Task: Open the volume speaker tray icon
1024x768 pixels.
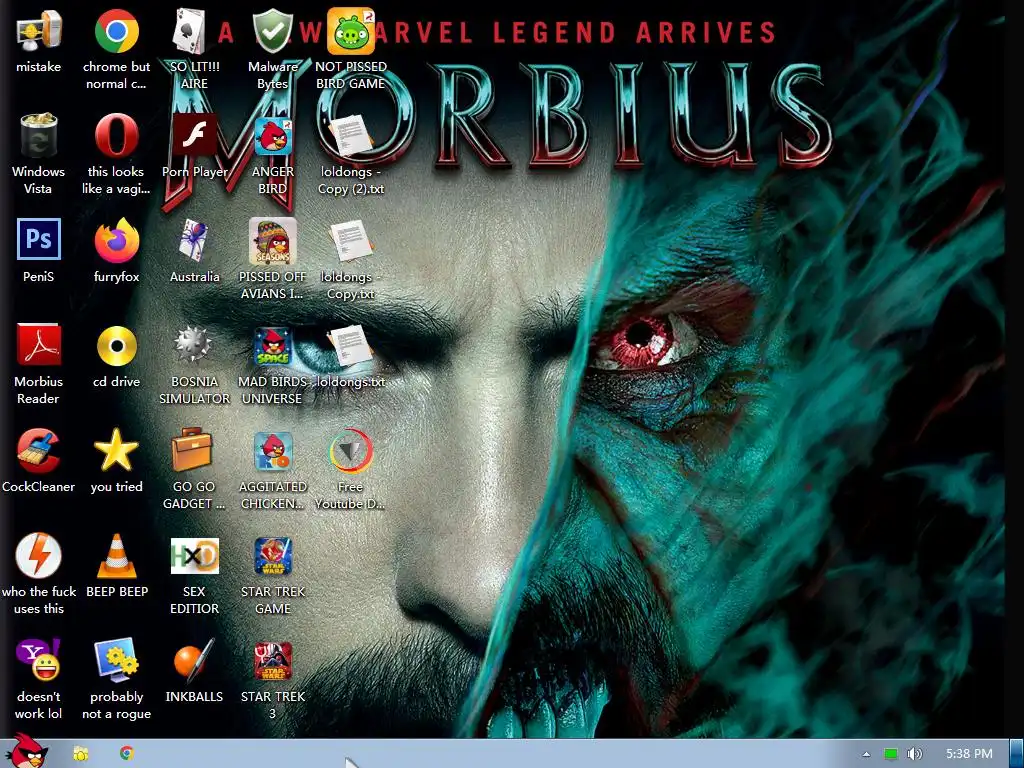Action: pyautogui.click(x=915, y=754)
